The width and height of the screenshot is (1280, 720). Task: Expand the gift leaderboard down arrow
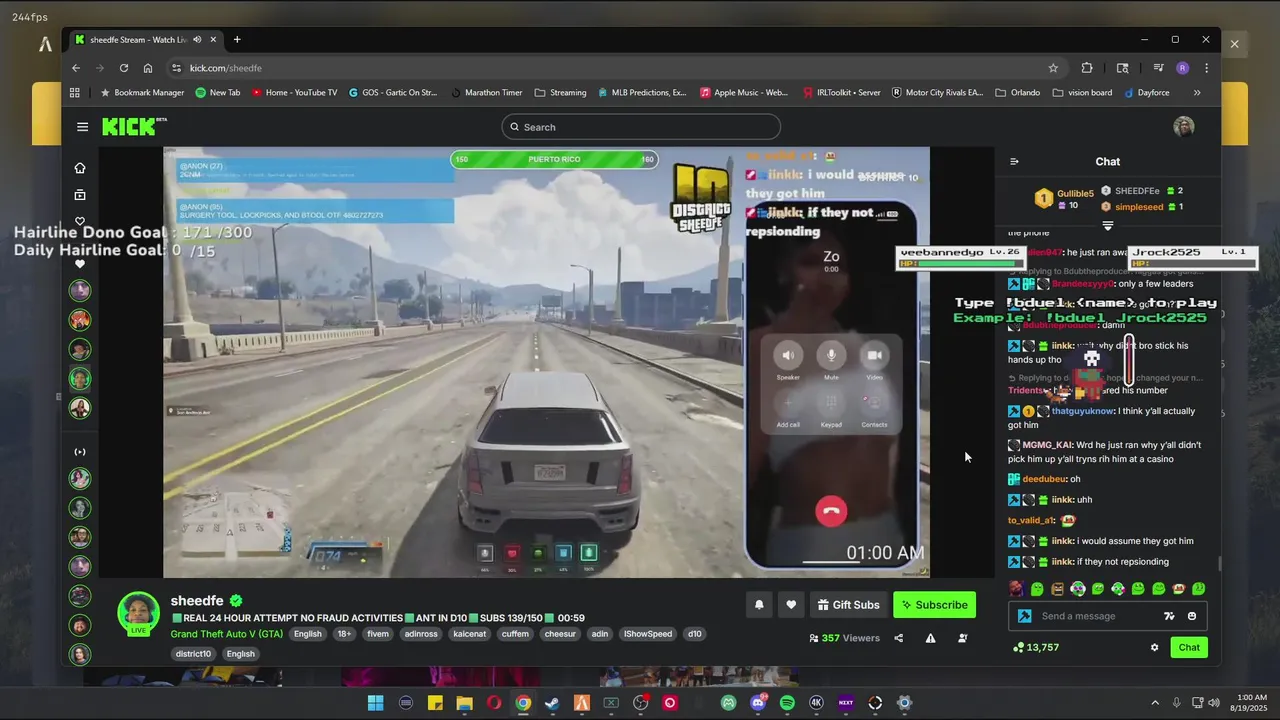(1107, 226)
